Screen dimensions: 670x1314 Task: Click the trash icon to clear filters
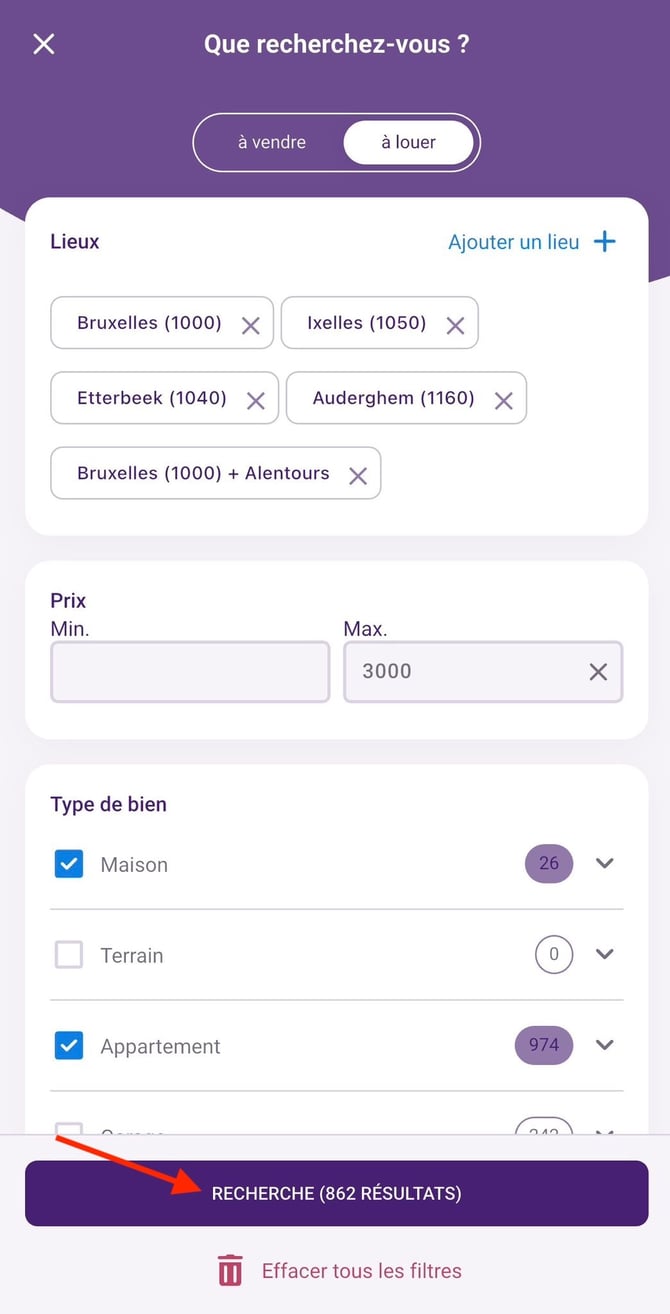[x=229, y=1270]
